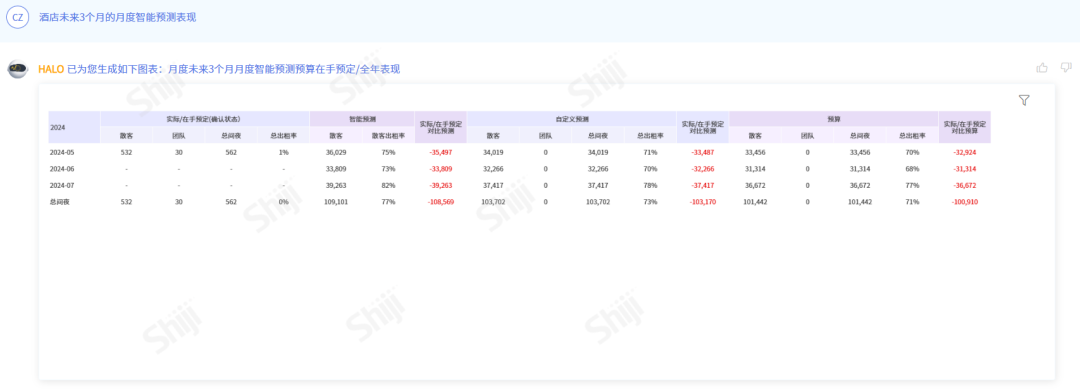The image size is (1080, 389).
Task: Open the table filter funnel icon
Action: [x=1024, y=101]
